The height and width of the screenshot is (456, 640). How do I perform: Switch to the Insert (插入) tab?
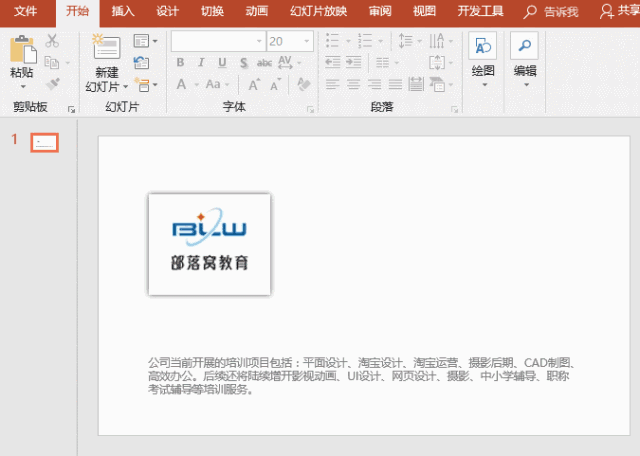pyautogui.click(x=123, y=11)
